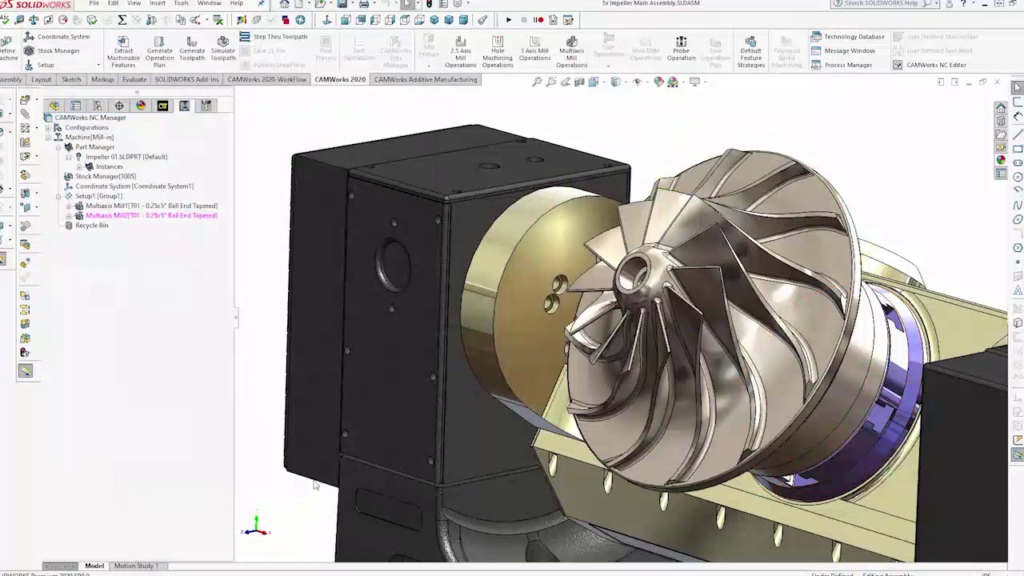Click Generate Toolpath in ribbon

click(x=192, y=53)
